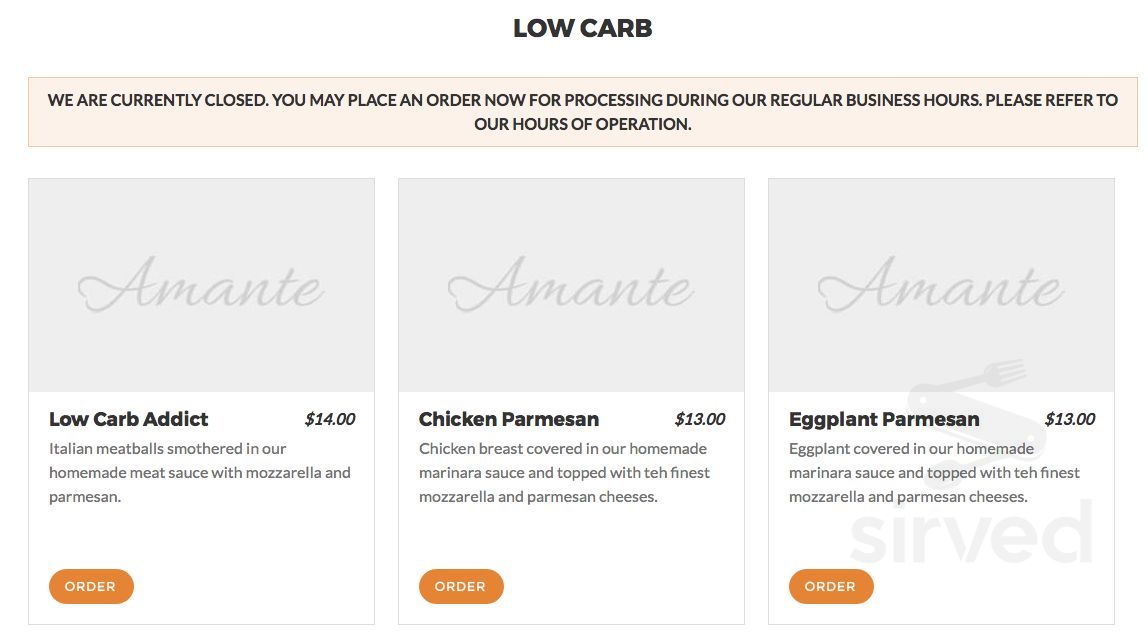Select the Chicken Parmesan item title
The width and height of the screenshot is (1148, 636).
click(508, 419)
